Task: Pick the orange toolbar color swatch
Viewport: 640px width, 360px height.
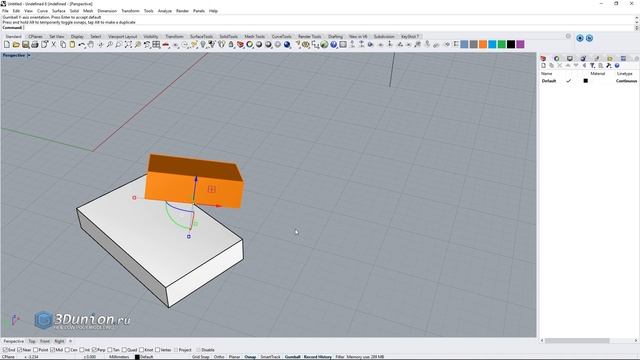Action: 483,44
